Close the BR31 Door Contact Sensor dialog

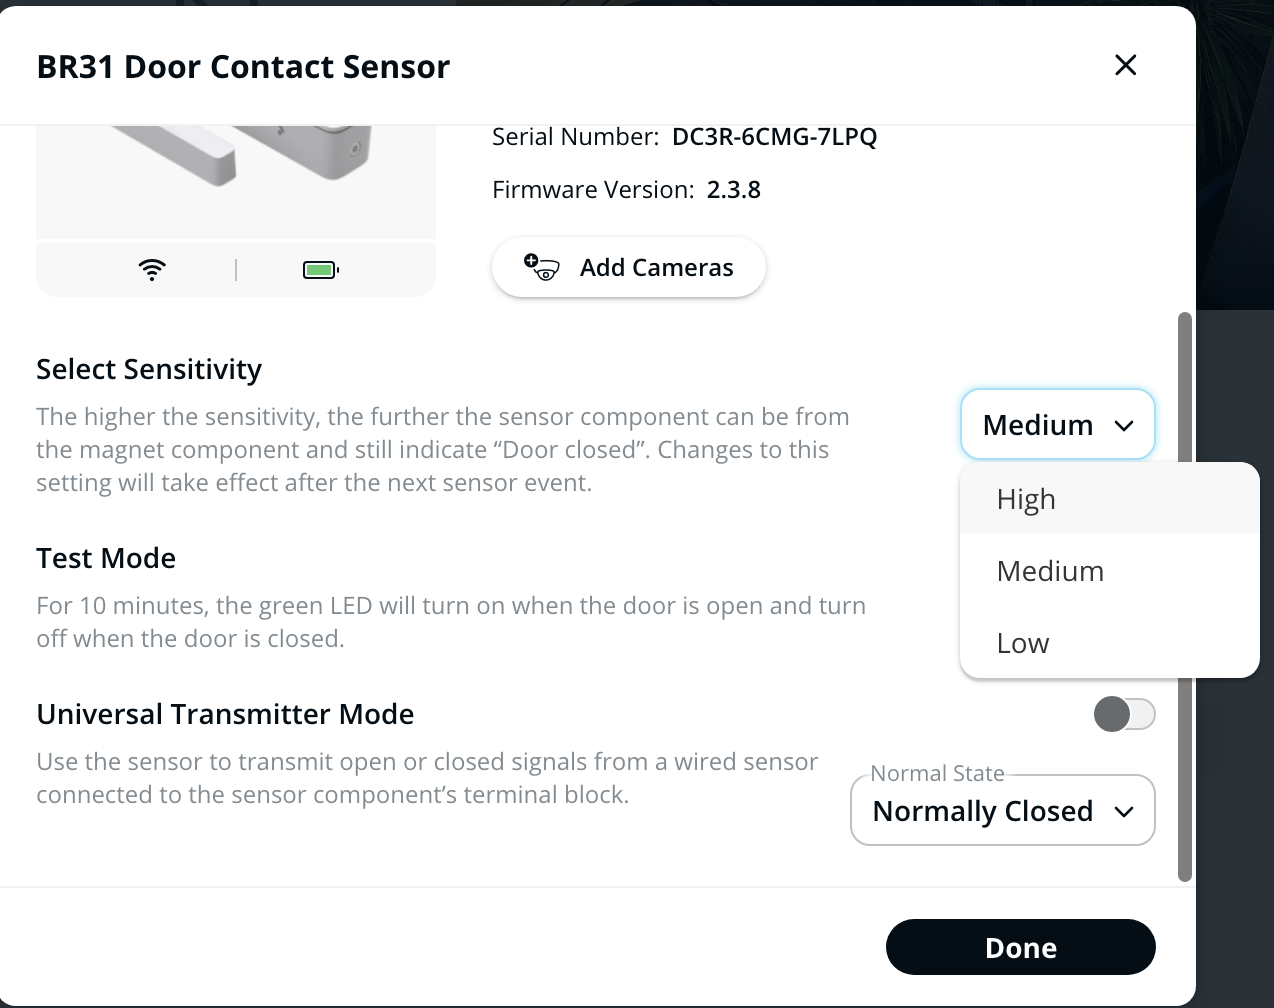pos(1125,65)
